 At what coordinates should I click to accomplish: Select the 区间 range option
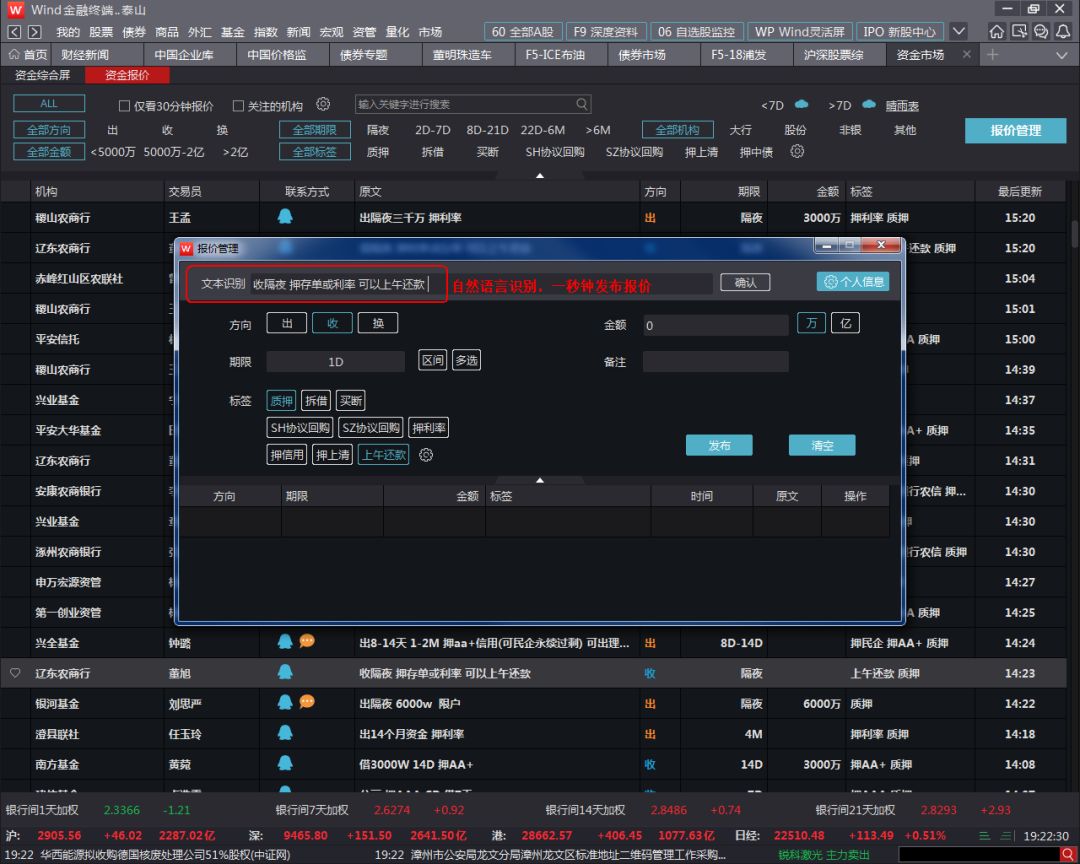pos(433,360)
